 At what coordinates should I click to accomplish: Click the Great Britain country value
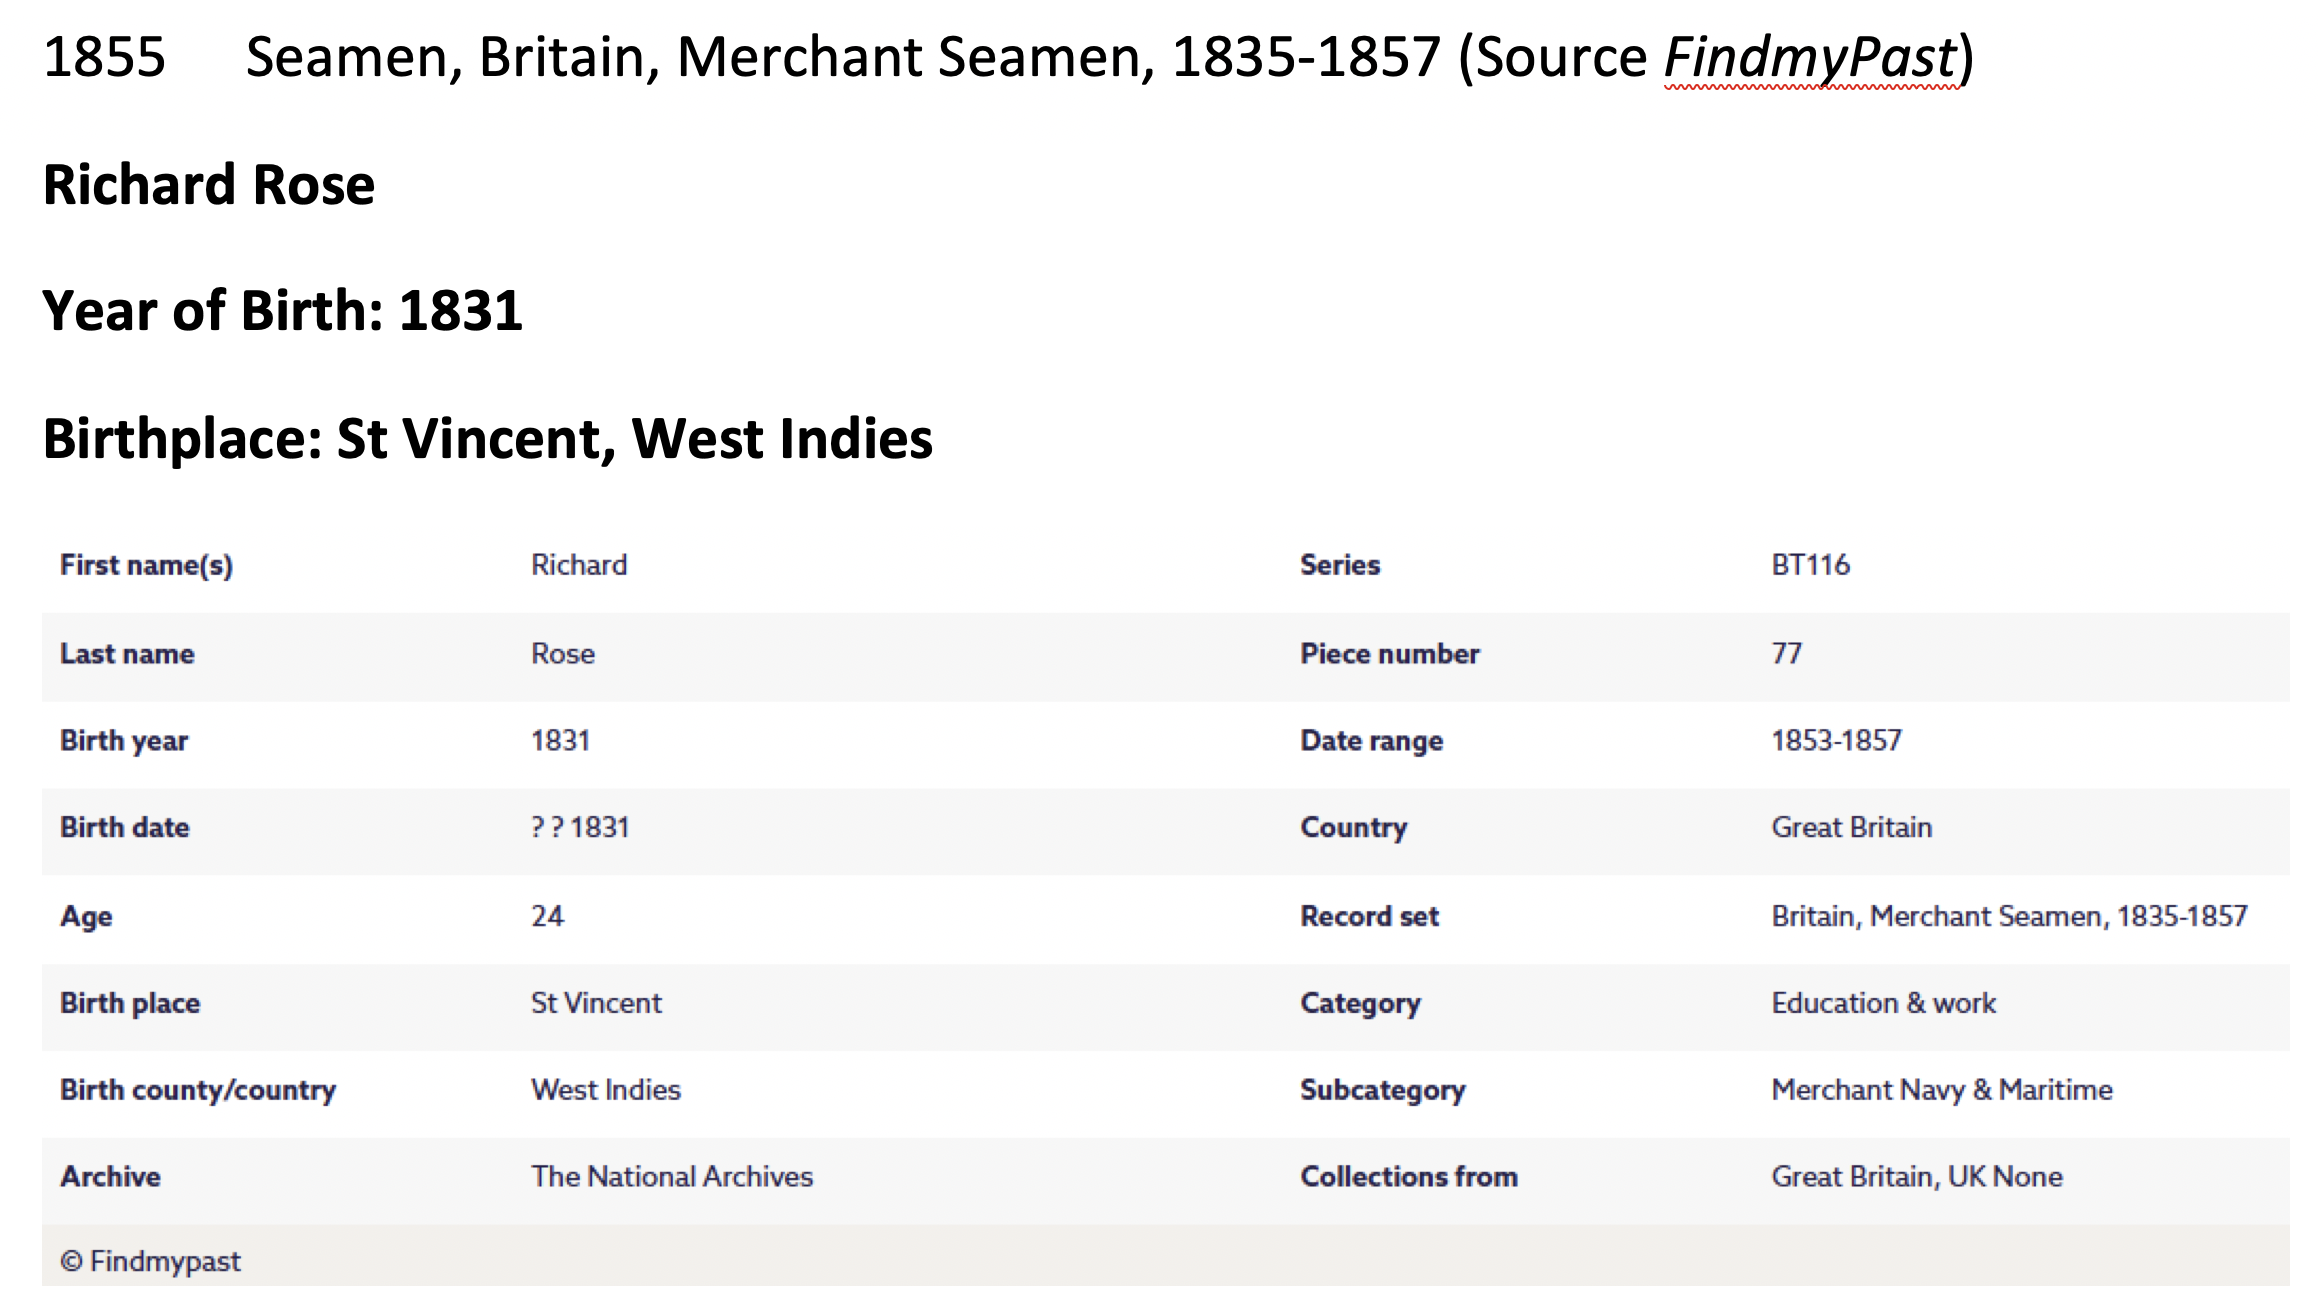(x=1851, y=828)
